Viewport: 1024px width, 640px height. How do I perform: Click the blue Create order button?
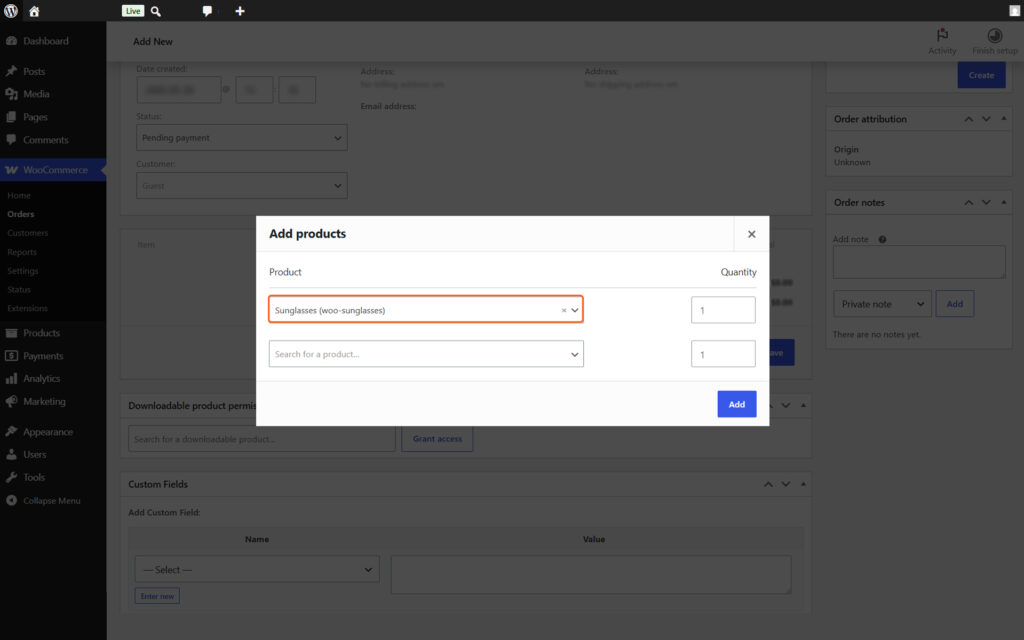(x=981, y=75)
